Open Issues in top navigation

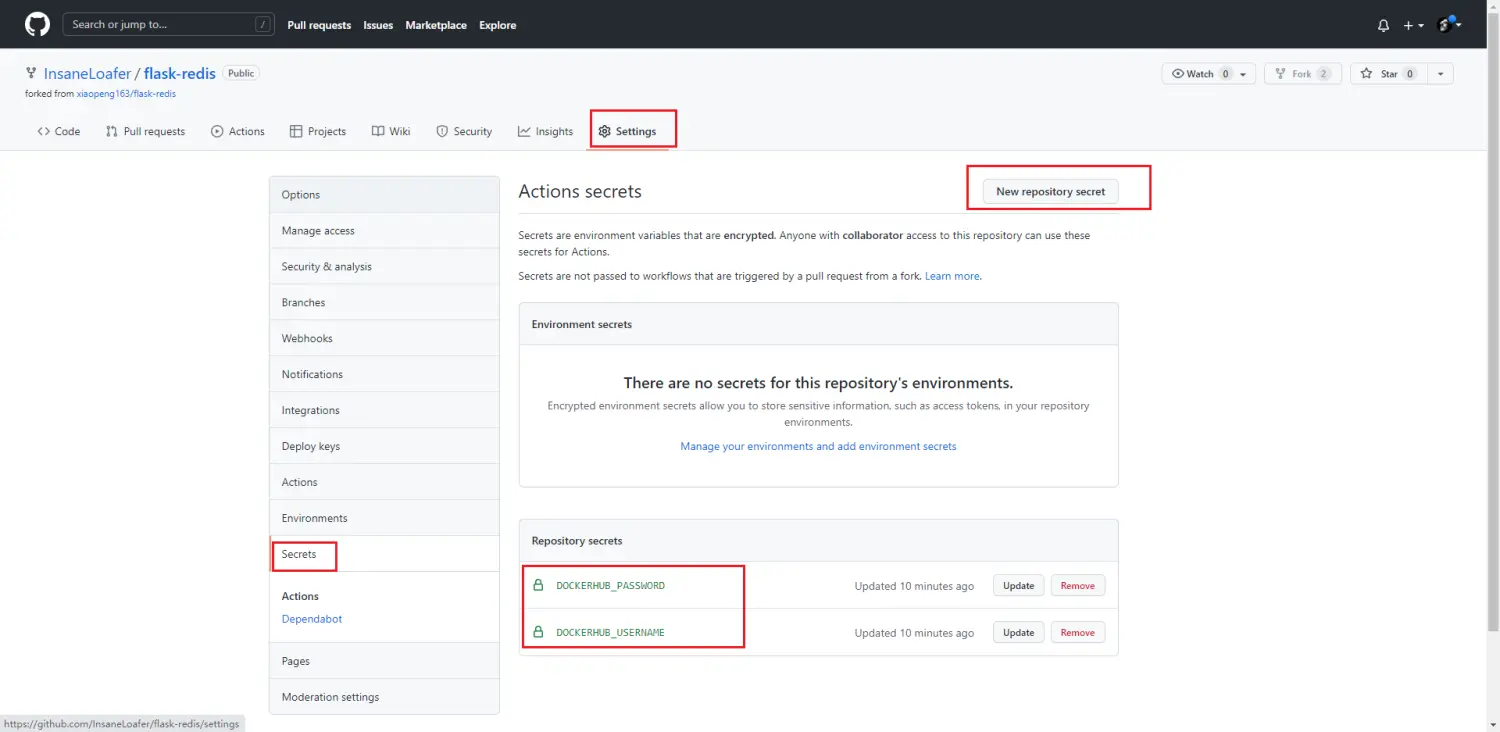coord(378,25)
